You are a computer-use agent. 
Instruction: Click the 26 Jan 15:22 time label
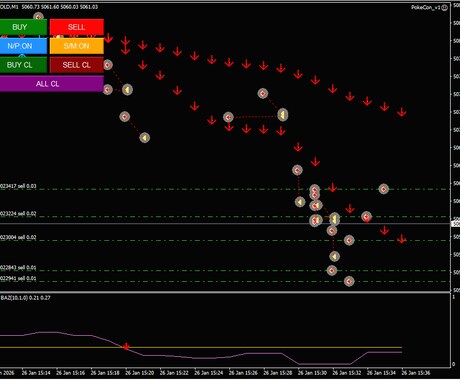point(174,373)
